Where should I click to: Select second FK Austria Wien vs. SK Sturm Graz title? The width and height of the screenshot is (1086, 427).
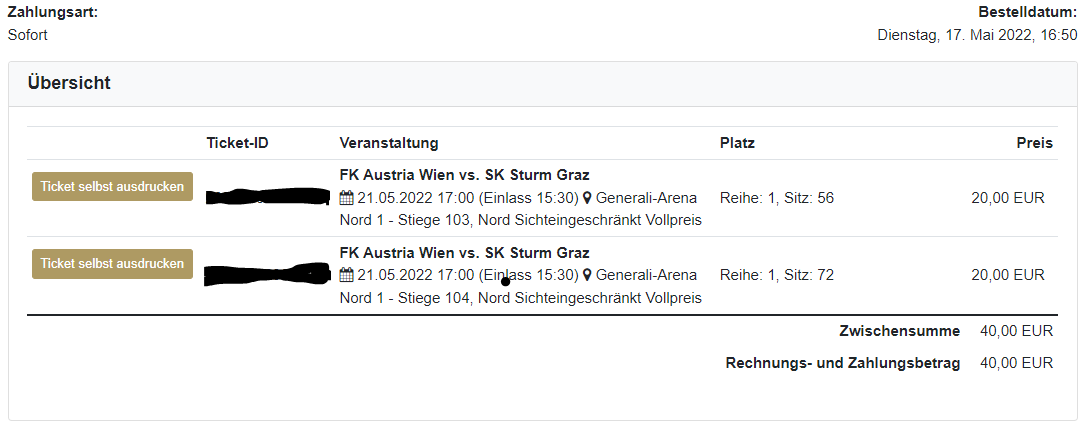pyautogui.click(x=465, y=253)
